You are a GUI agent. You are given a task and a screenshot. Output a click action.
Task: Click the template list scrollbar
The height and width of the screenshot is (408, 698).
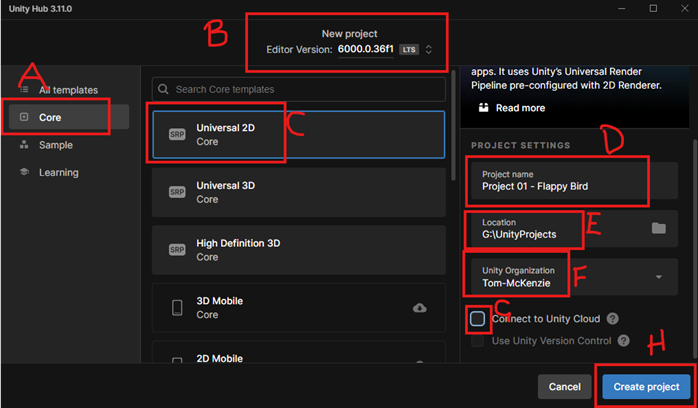tap(453, 125)
